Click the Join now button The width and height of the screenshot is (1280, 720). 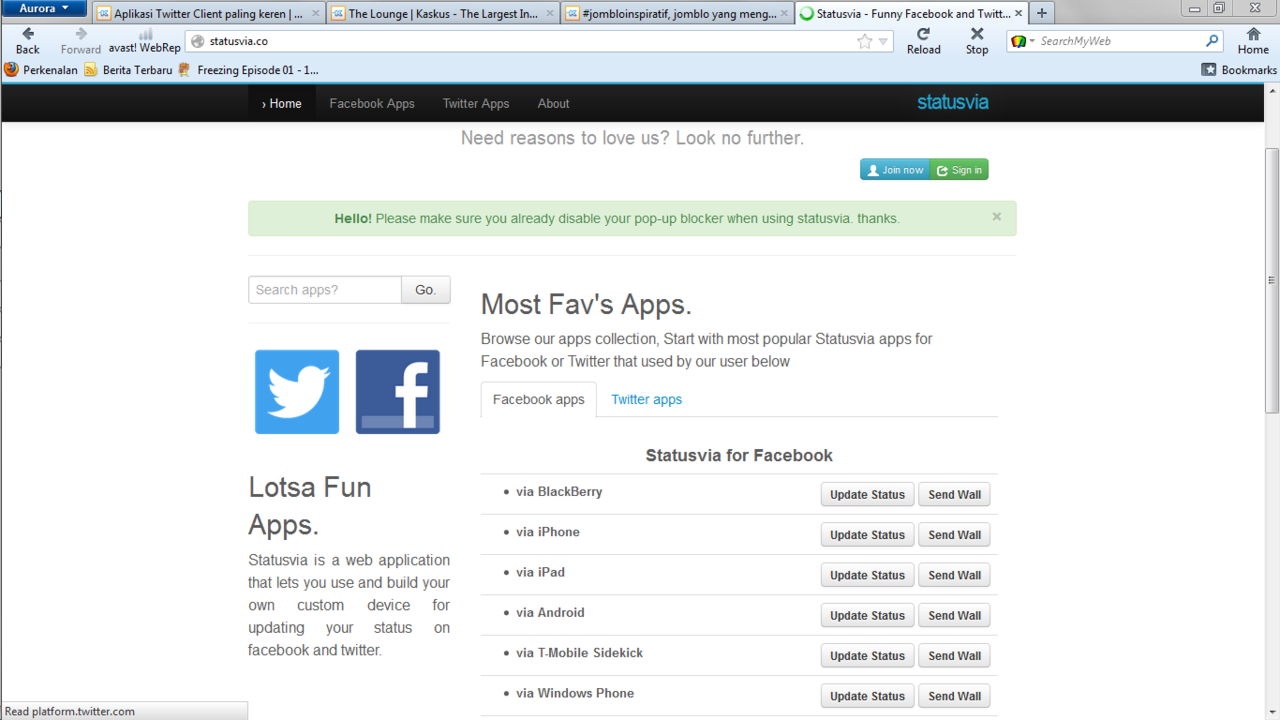click(x=895, y=170)
